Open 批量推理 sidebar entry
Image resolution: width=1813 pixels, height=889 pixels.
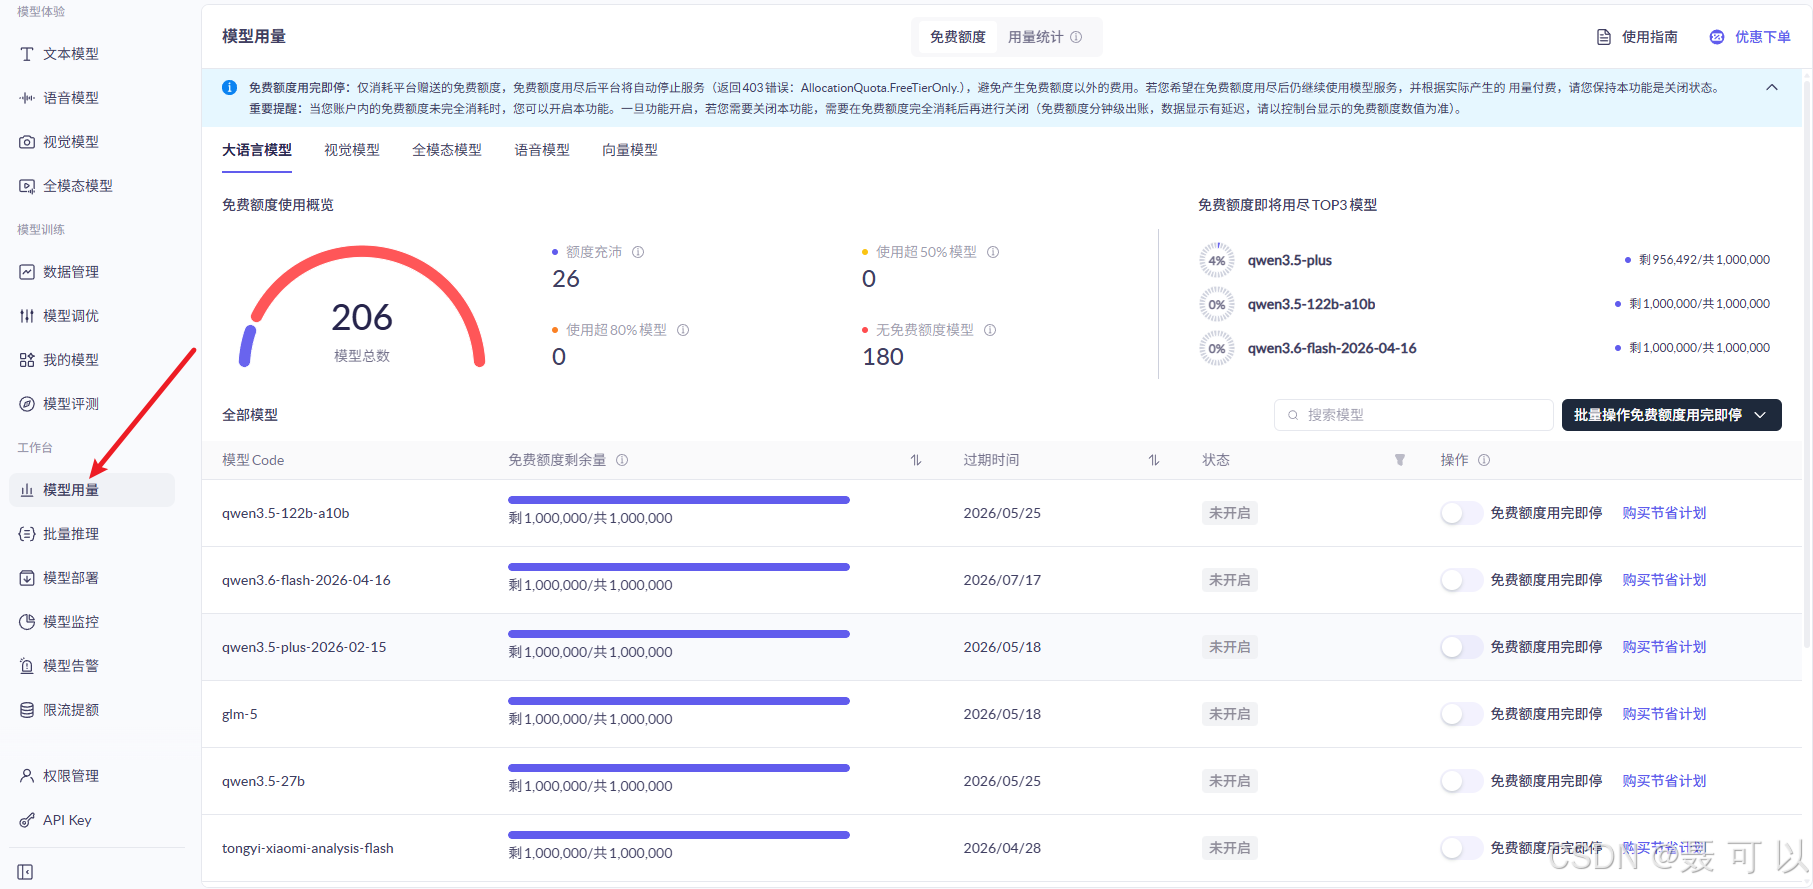tap(70, 534)
